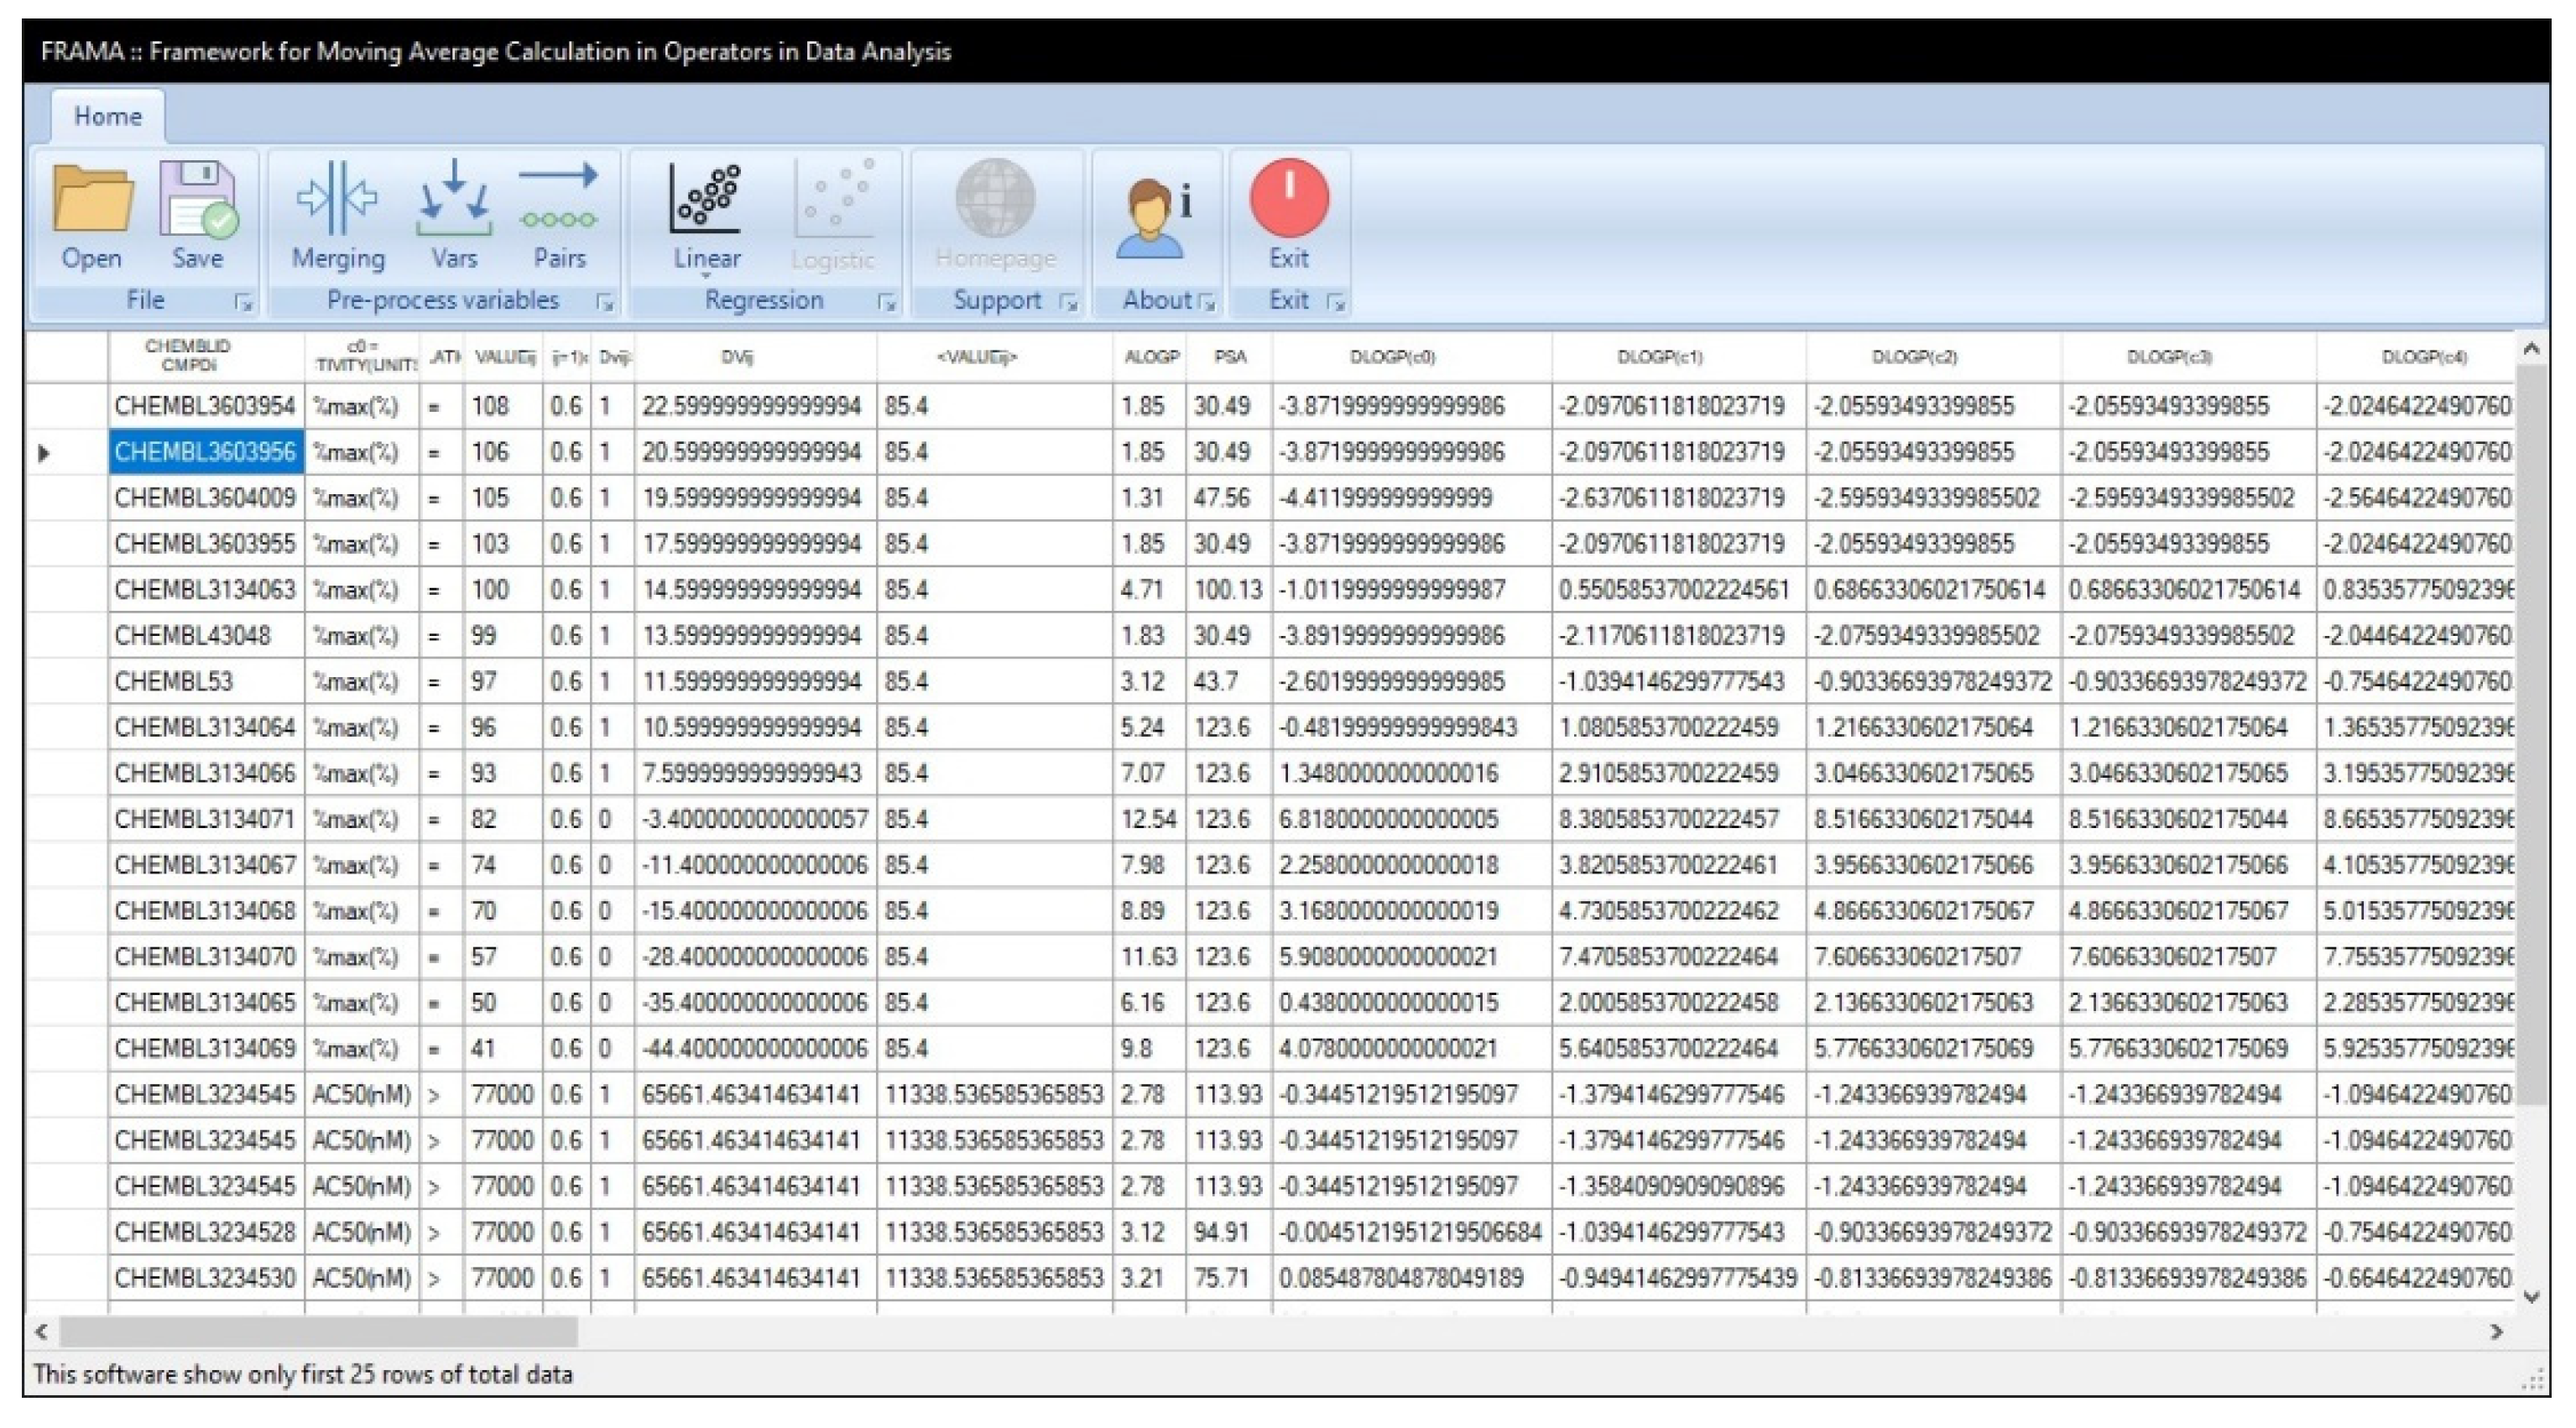Click the Open folder icon
This screenshot has width=2576, height=1428.
[92, 200]
